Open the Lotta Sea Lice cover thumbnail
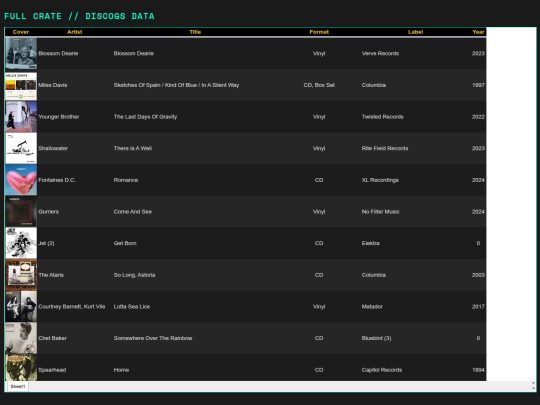This screenshot has height=405, width=540. tap(21, 307)
